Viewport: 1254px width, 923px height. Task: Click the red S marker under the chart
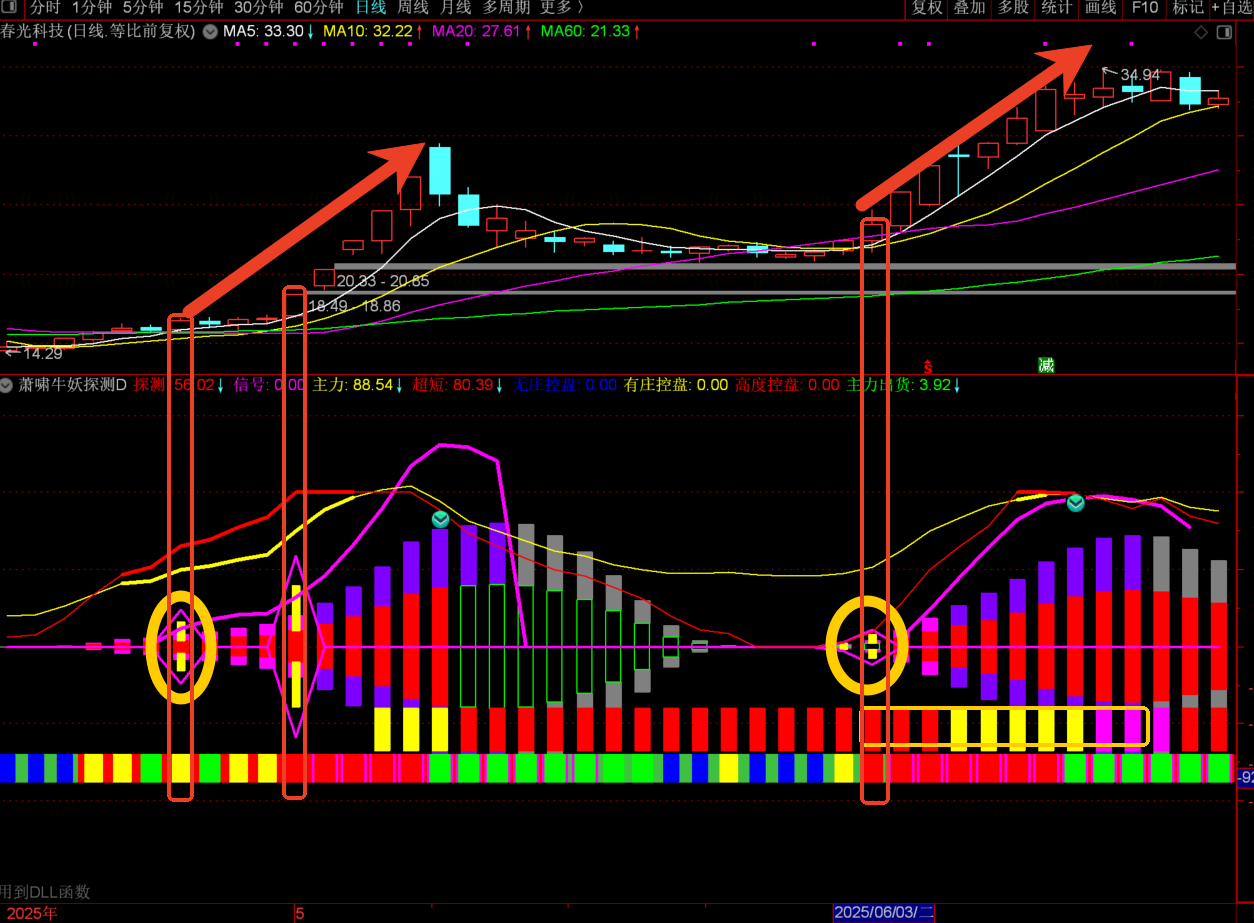coord(928,366)
